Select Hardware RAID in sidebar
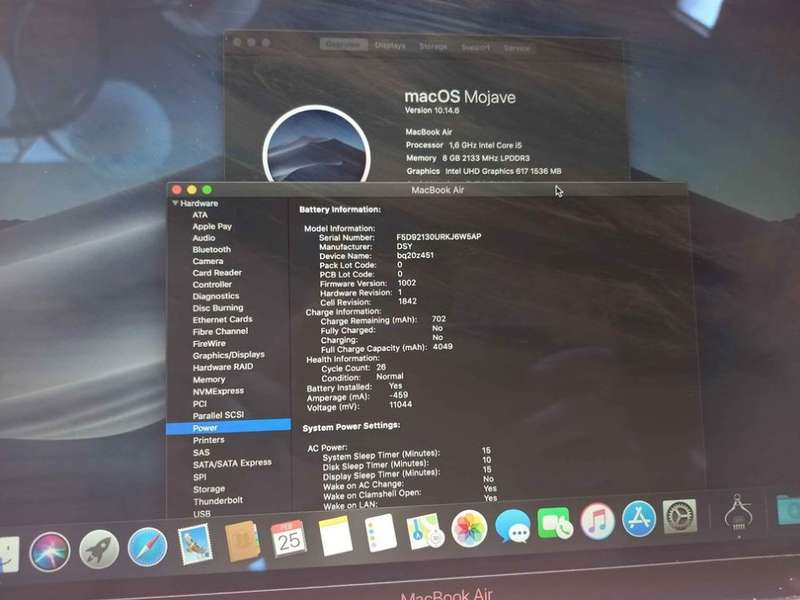The width and height of the screenshot is (800, 600). 223,367
